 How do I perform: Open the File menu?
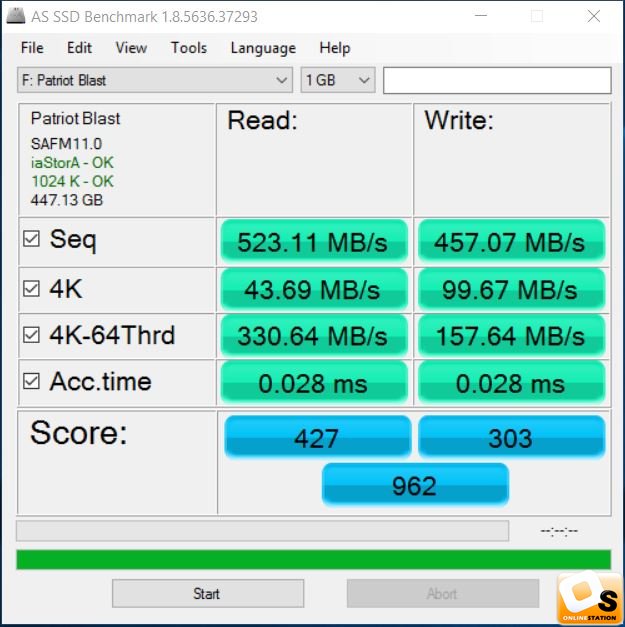pyautogui.click(x=32, y=48)
